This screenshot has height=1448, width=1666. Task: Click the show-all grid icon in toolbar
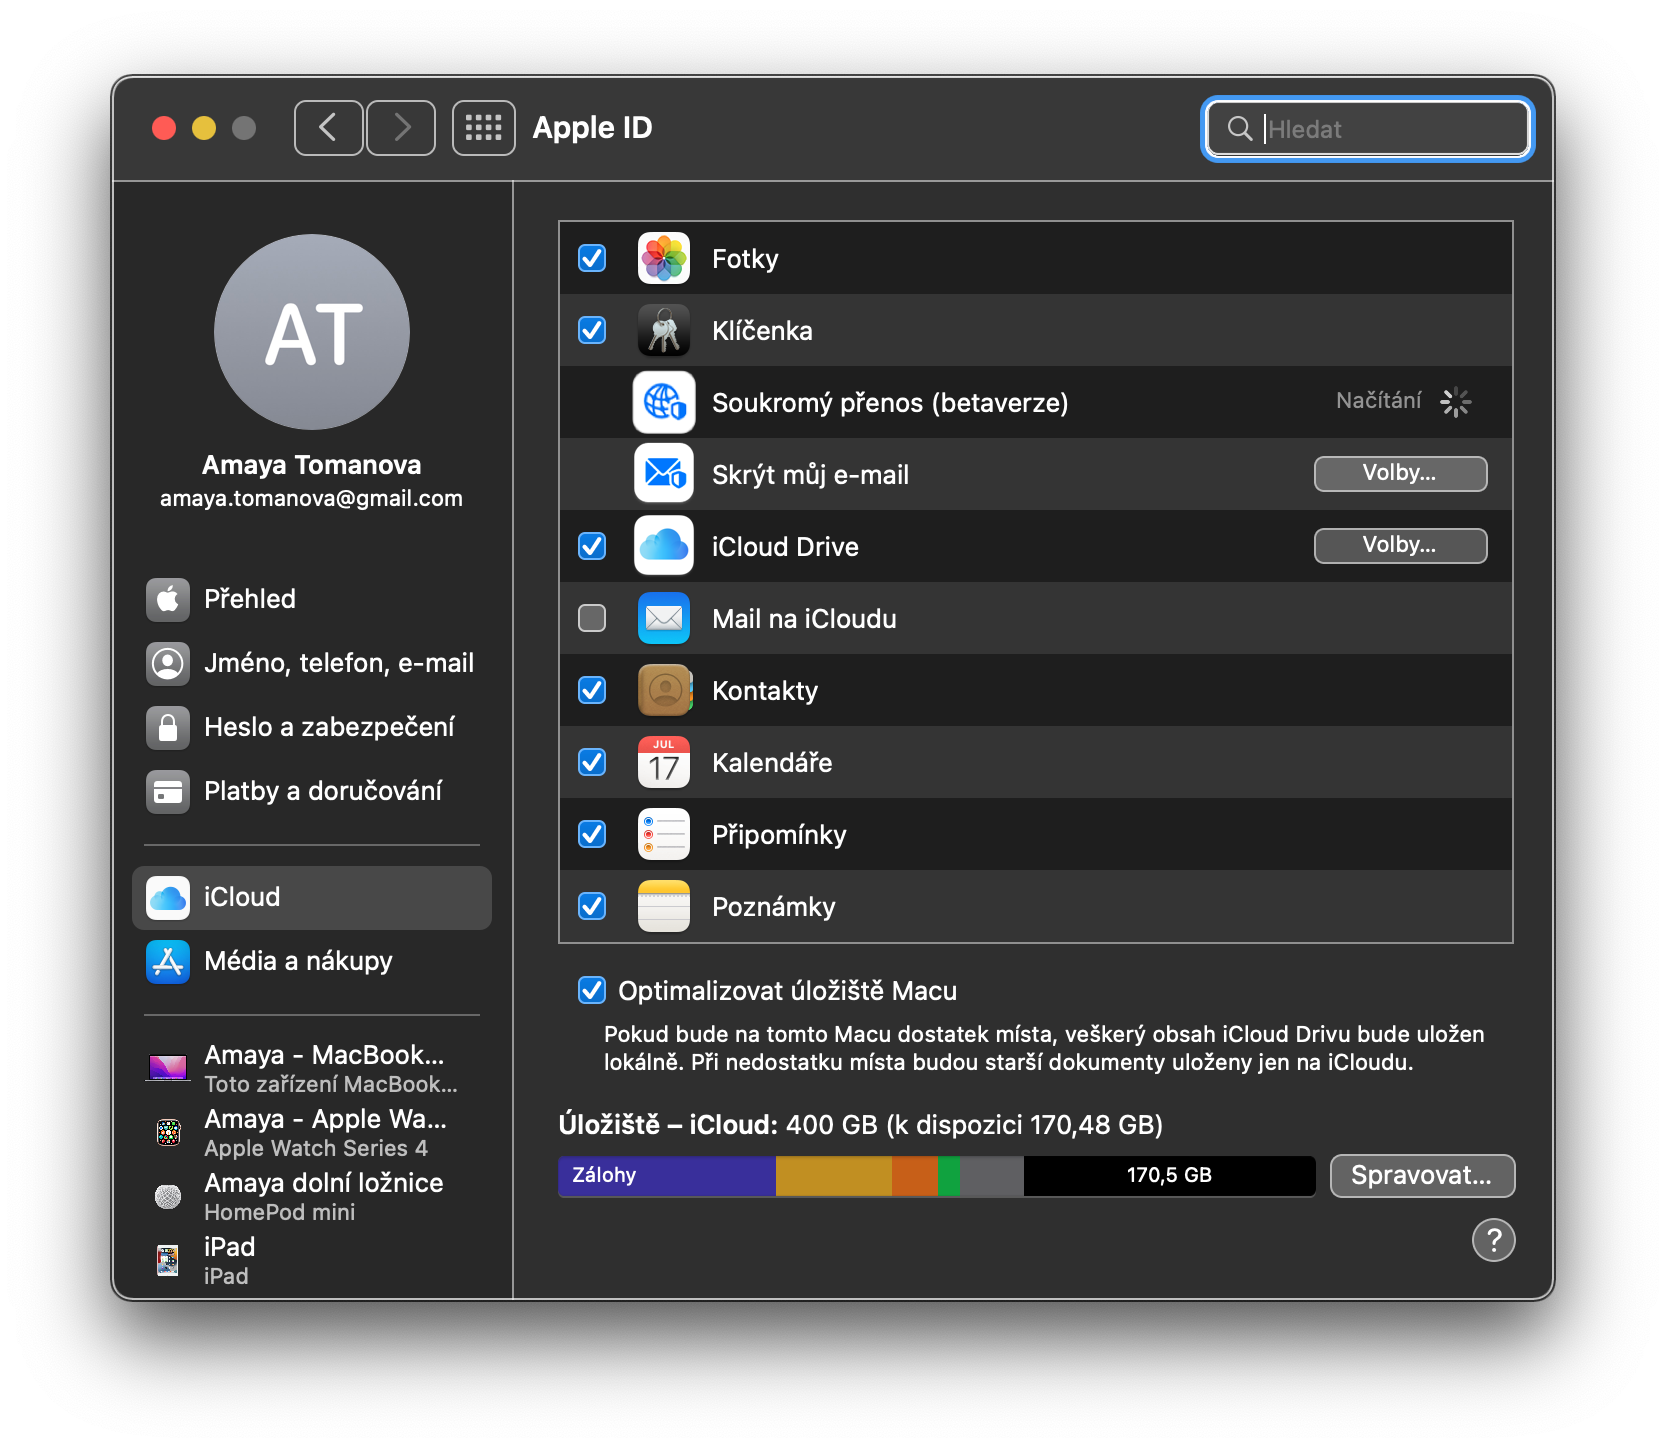click(x=484, y=128)
